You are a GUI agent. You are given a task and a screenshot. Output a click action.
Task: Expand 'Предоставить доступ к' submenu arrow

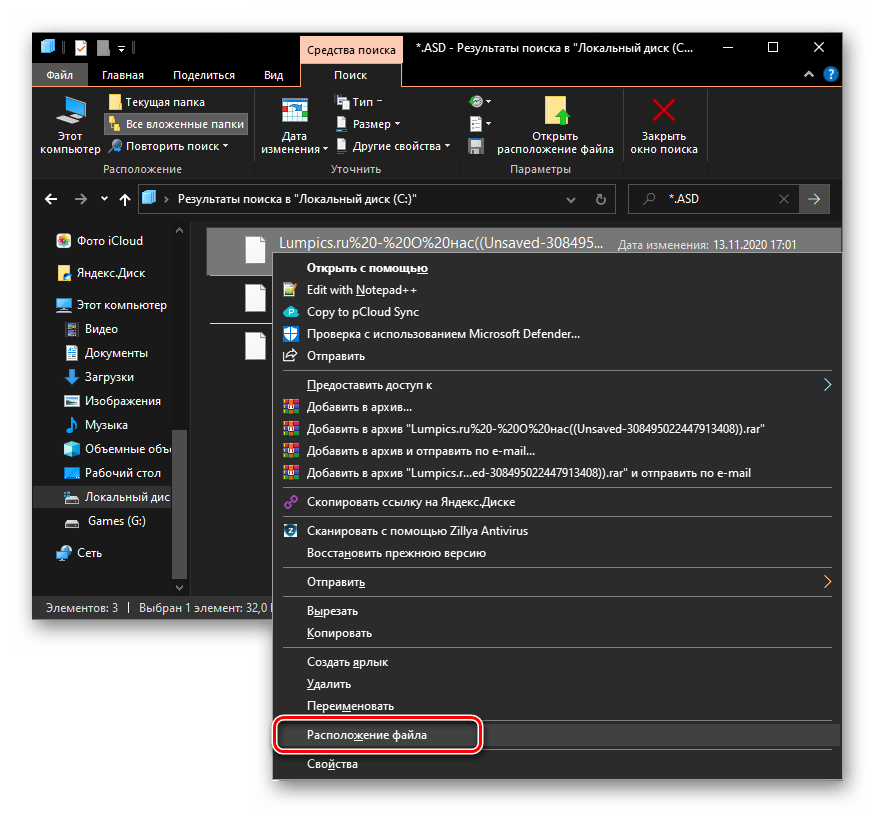click(x=827, y=384)
